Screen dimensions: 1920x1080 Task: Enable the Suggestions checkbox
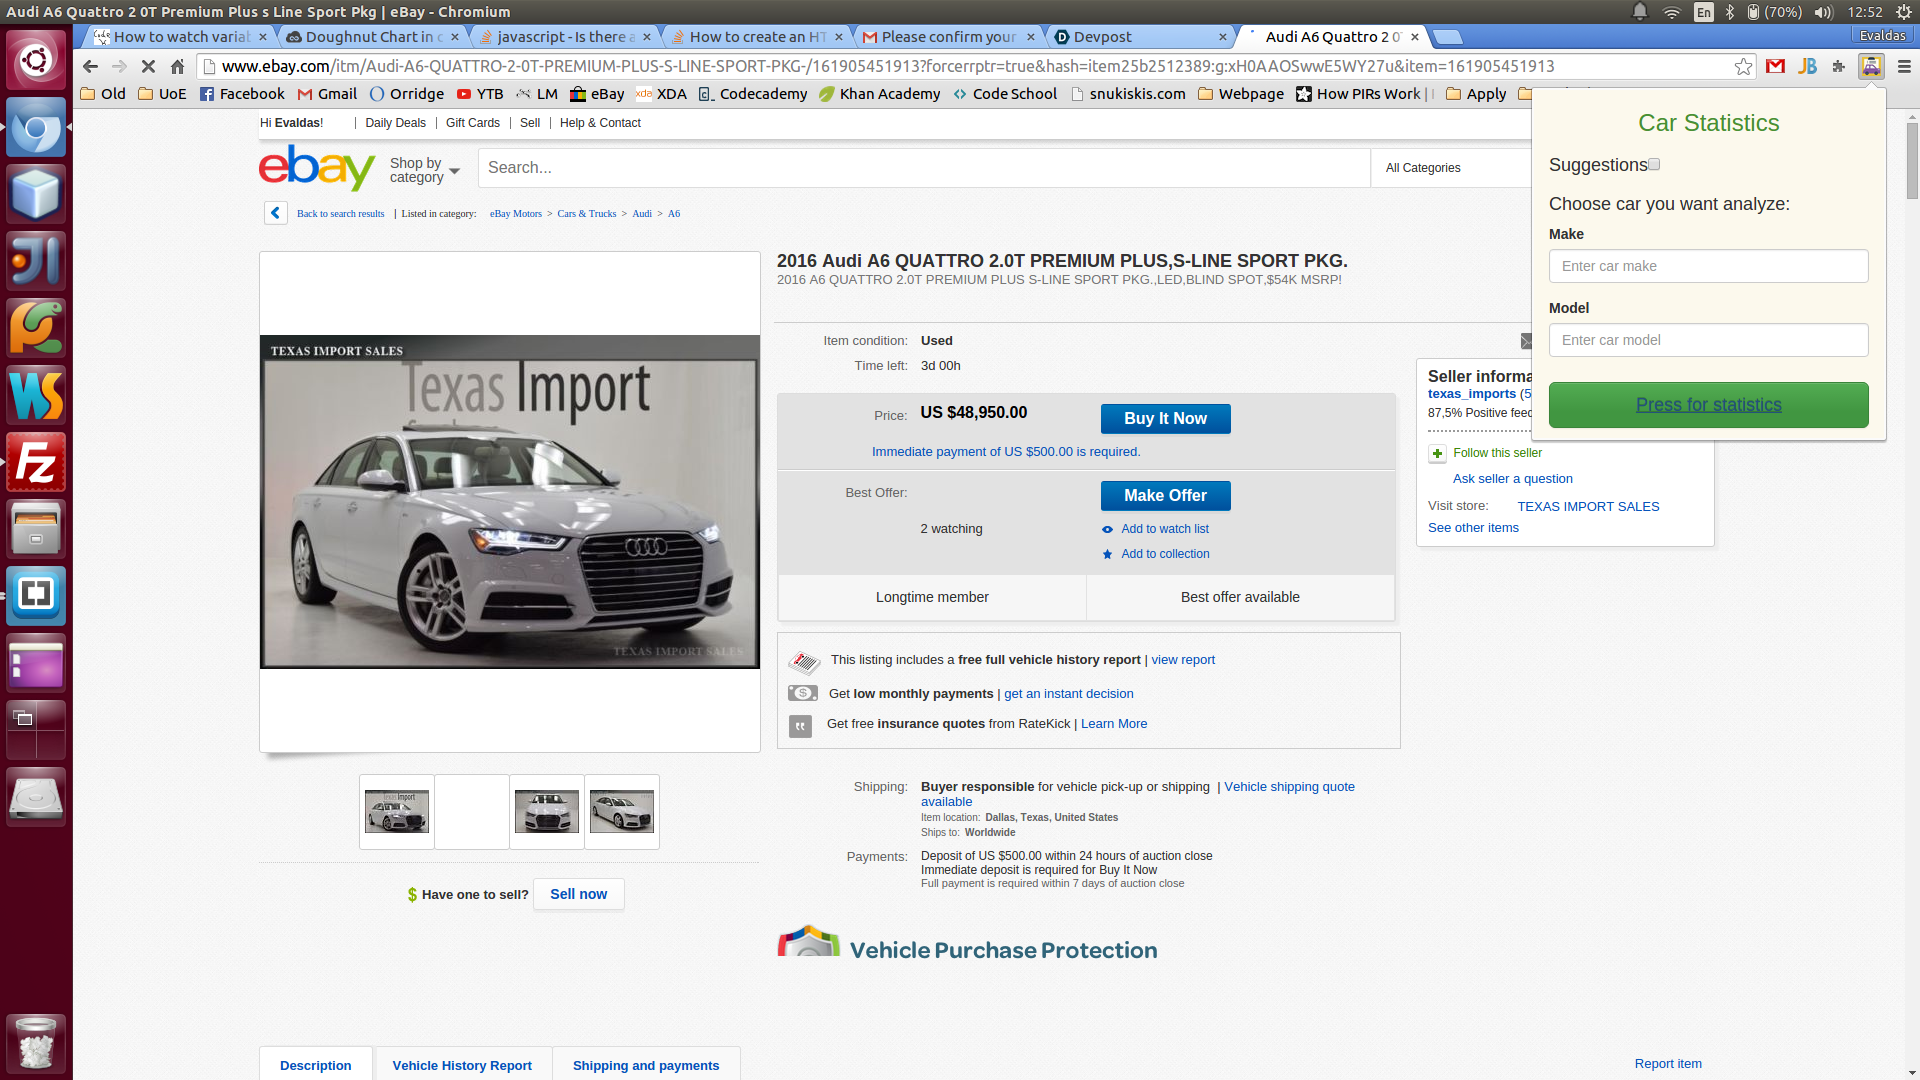(x=1654, y=164)
